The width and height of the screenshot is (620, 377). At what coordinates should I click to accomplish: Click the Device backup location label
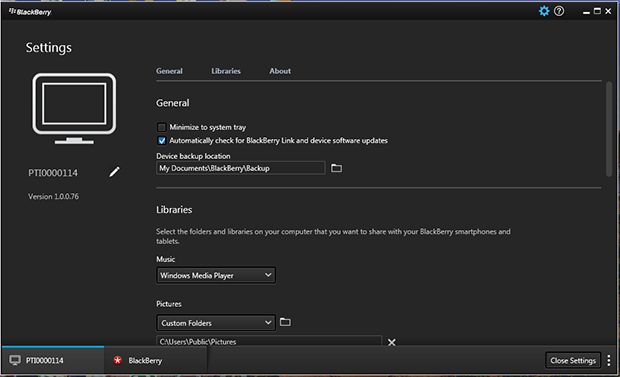pyautogui.click(x=193, y=156)
